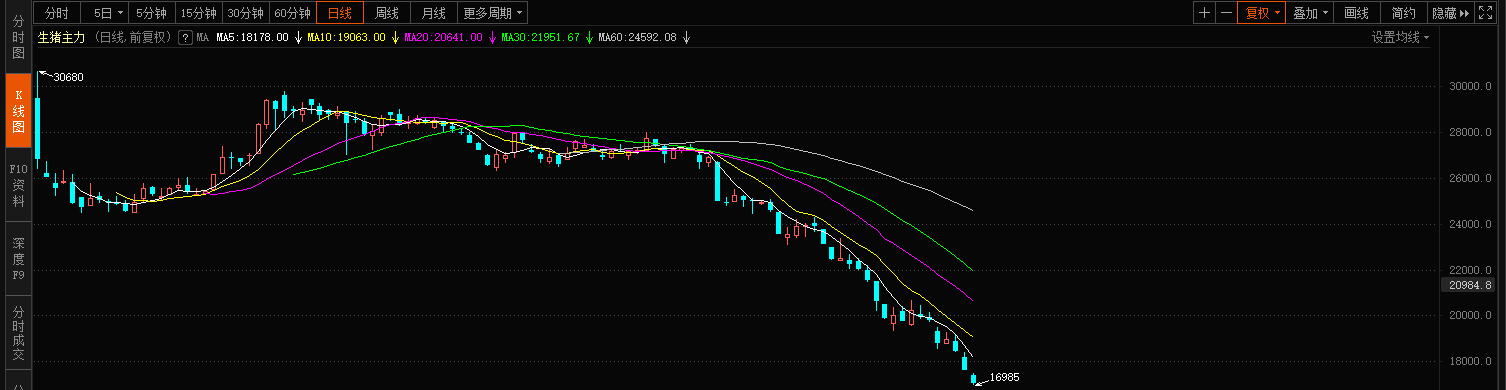Click the 16985 low price marker
This screenshot has width=1506, height=390.
[x=1004, y=377]
